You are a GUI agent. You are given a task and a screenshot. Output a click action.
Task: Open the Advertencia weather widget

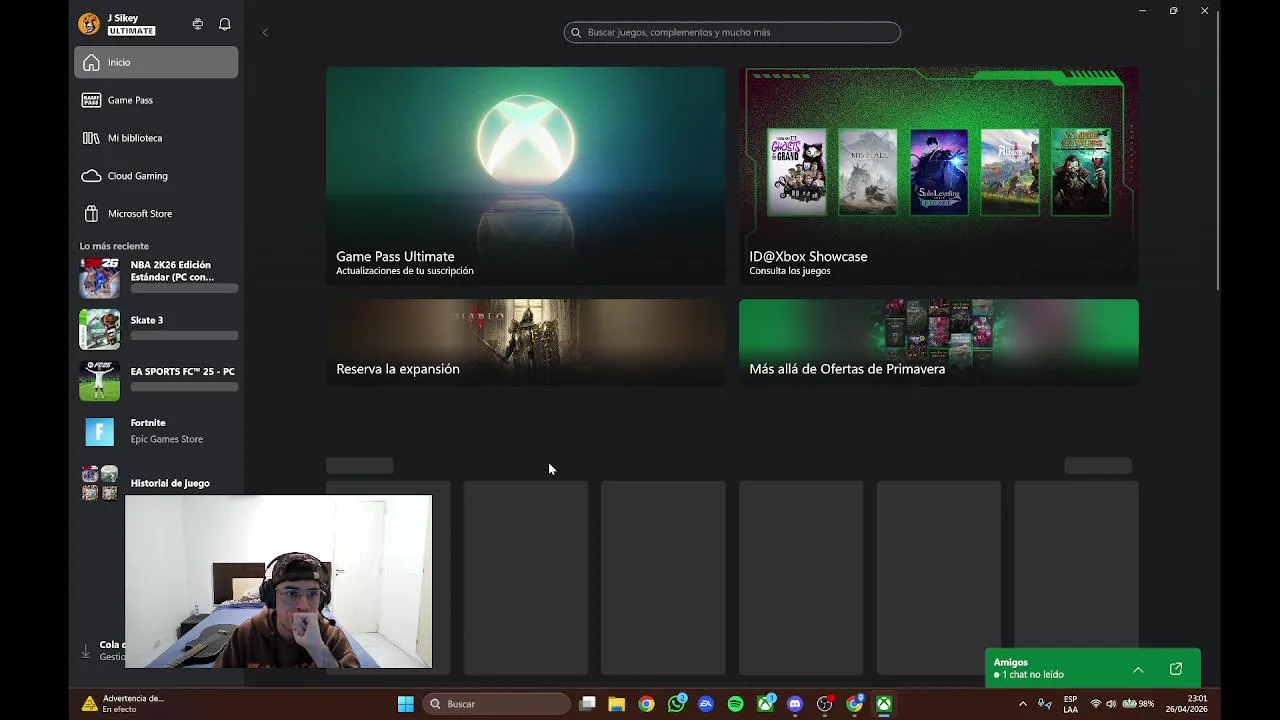124,704
